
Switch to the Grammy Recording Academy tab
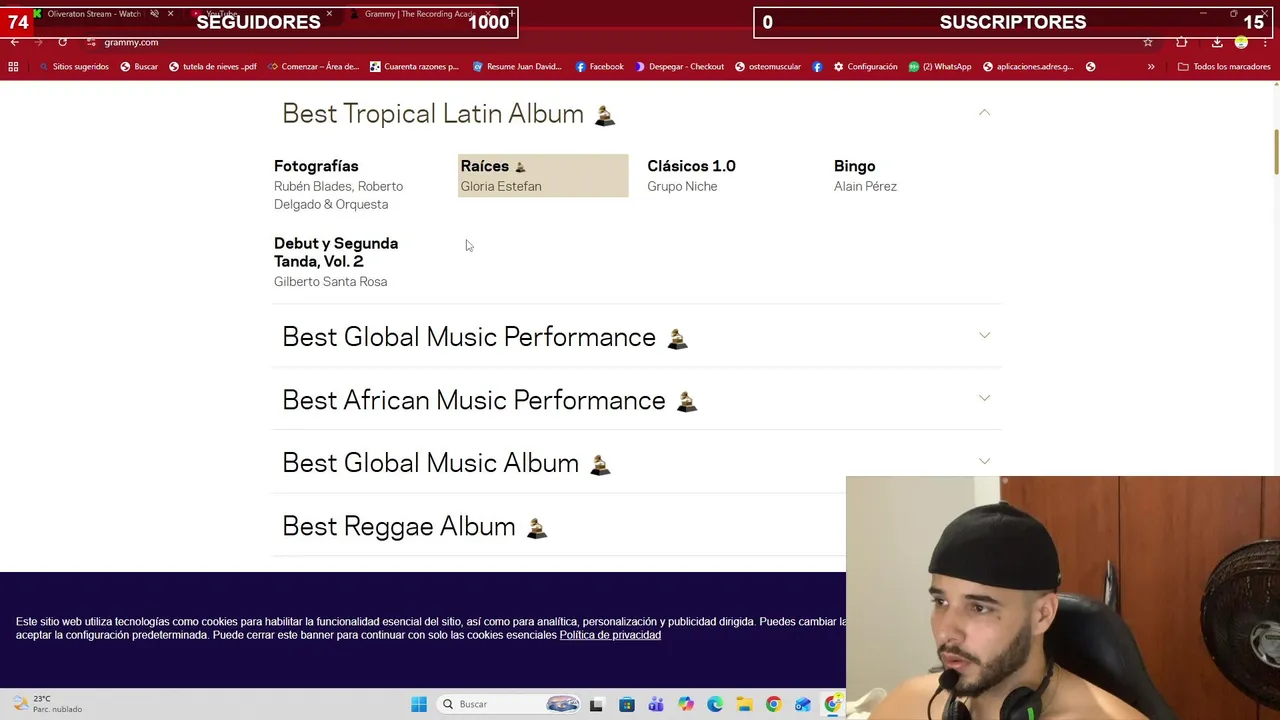click(x=420, y=14)
